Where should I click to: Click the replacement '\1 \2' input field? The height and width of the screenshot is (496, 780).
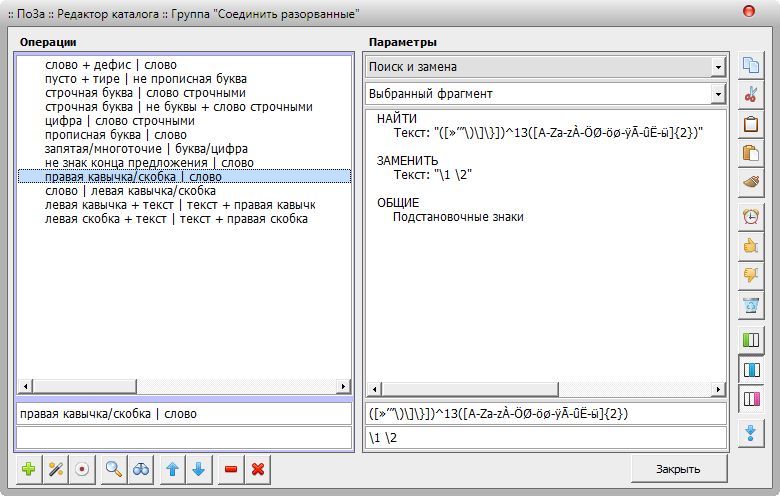pyautogui.click(x=546, y=438)
